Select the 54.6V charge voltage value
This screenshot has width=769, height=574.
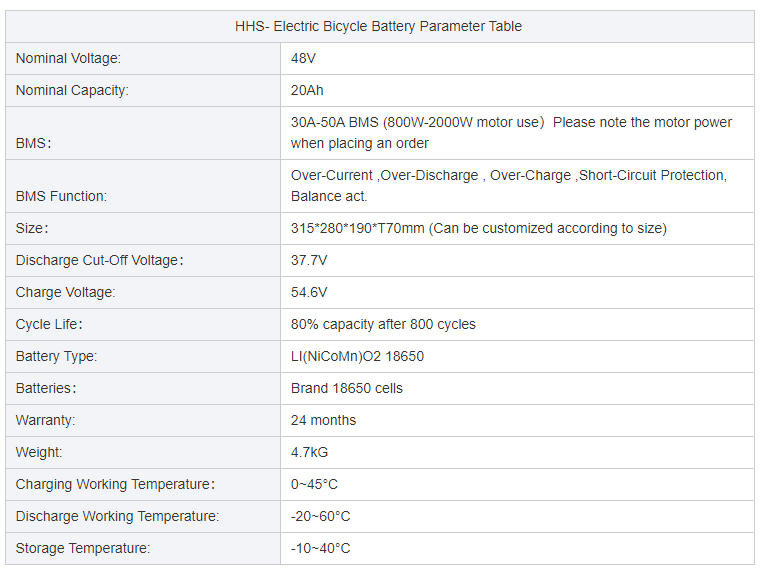(x=309, y=292)
